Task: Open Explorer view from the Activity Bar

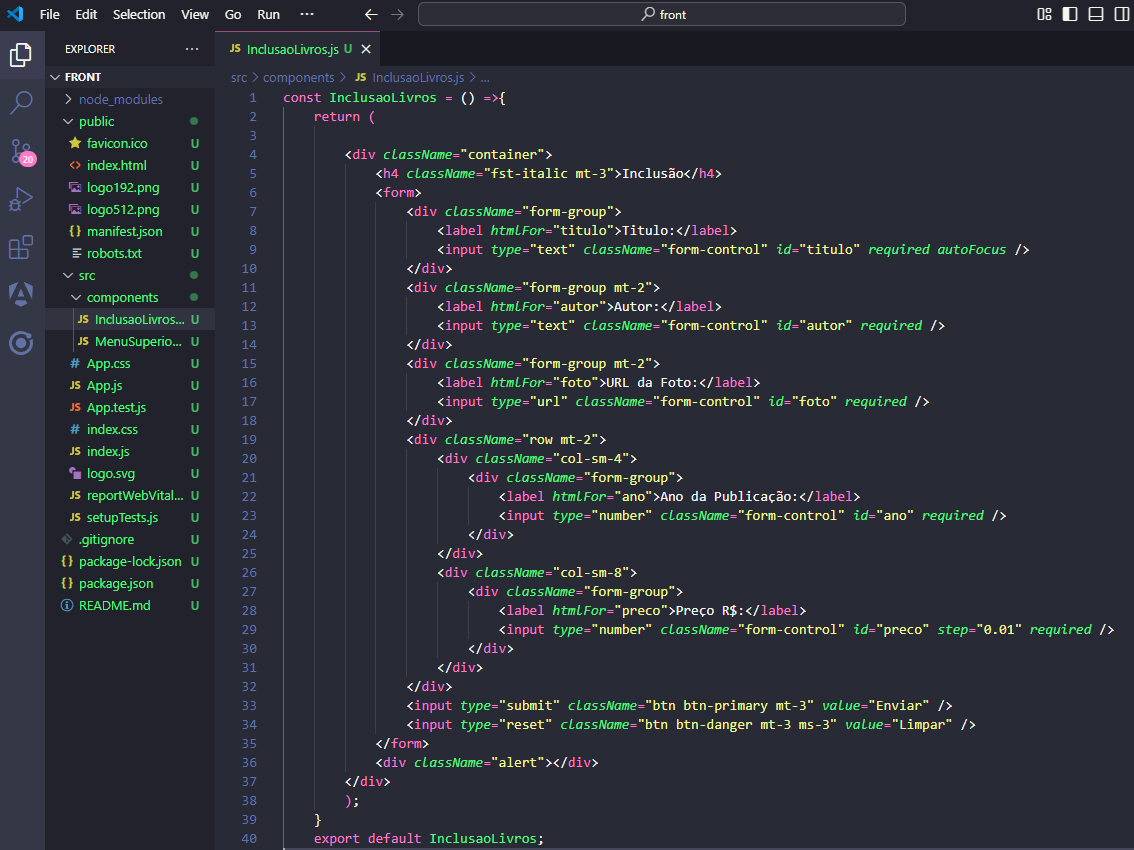Action: (22, 57)
